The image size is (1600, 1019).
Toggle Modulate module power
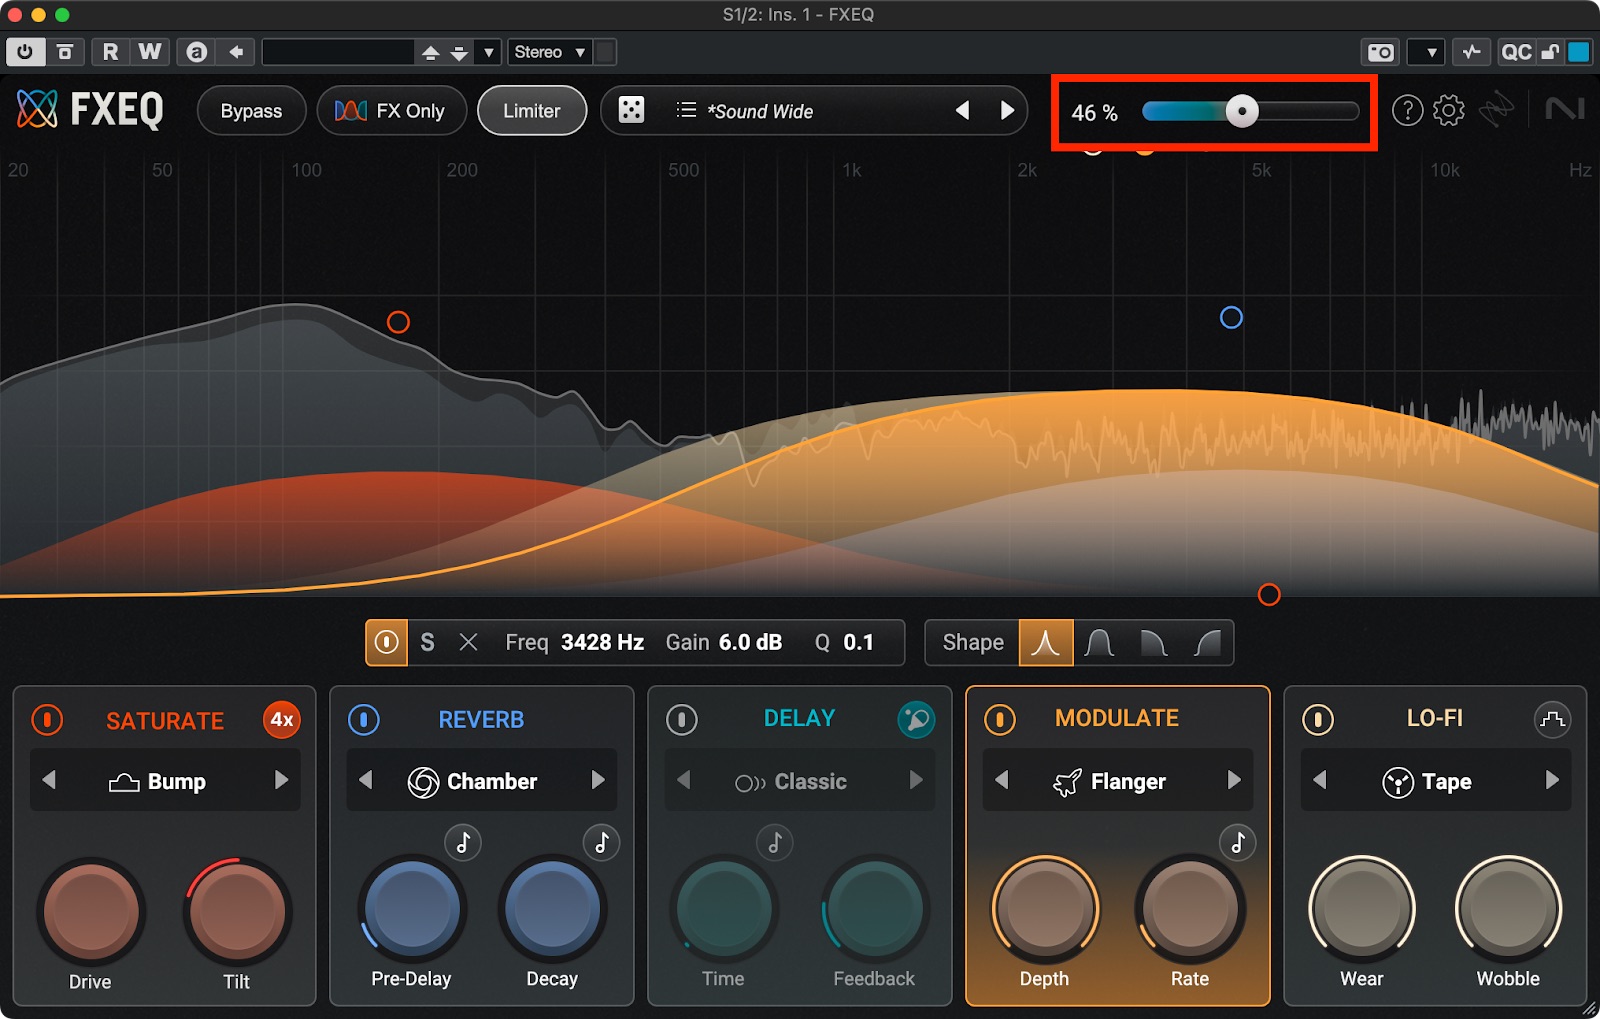click(x=1000, y=719)
